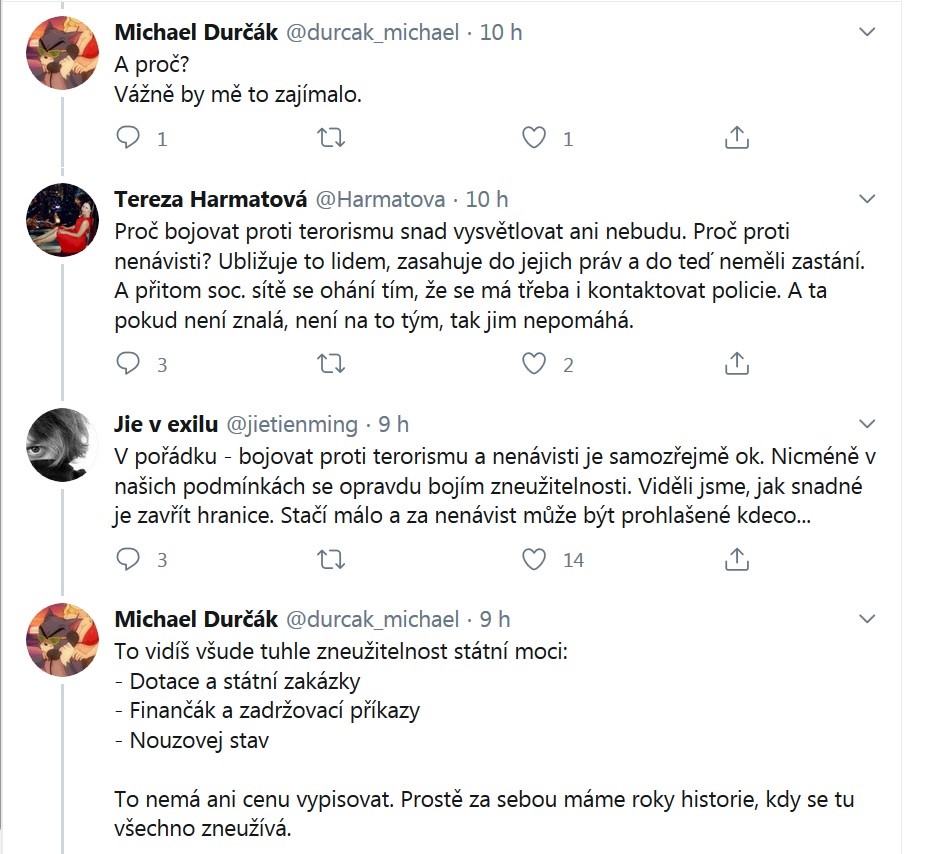The width and height of the screenshot is (930, 854).
Task: Open more options for Tereza Harmatová's tweet
Action: click(x=868, y=198)
